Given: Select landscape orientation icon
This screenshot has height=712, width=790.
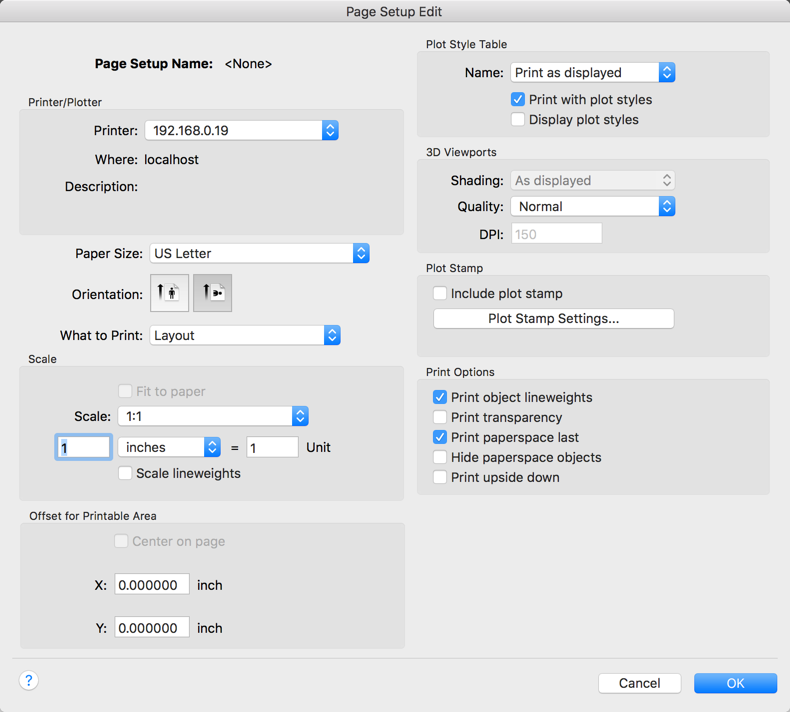Looking at the screenshot, I should tap(212, 293).
